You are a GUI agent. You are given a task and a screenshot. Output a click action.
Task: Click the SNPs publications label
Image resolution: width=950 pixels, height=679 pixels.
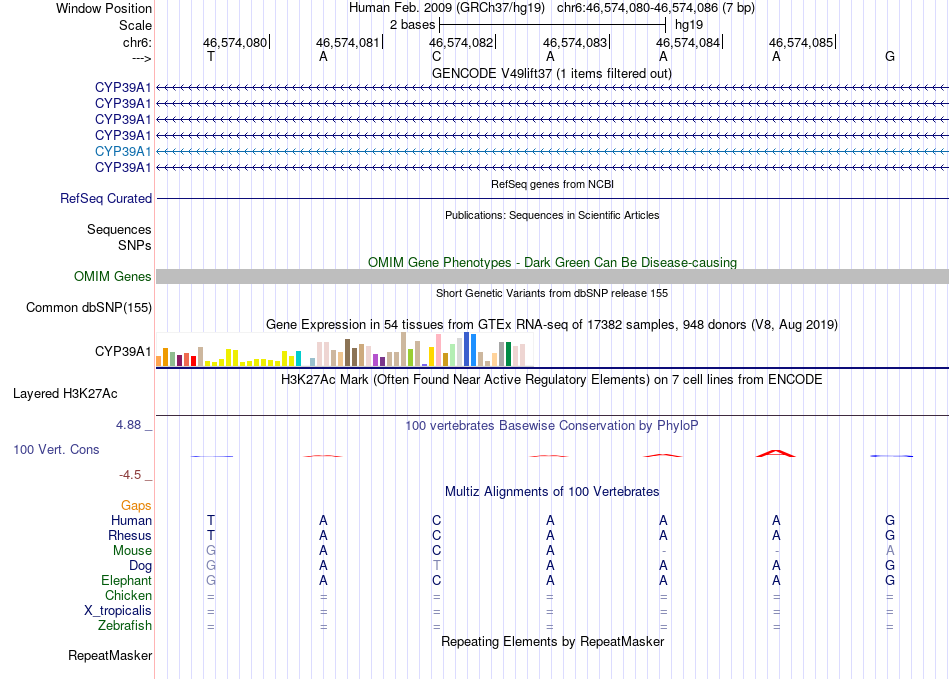(x=135, y=245)
